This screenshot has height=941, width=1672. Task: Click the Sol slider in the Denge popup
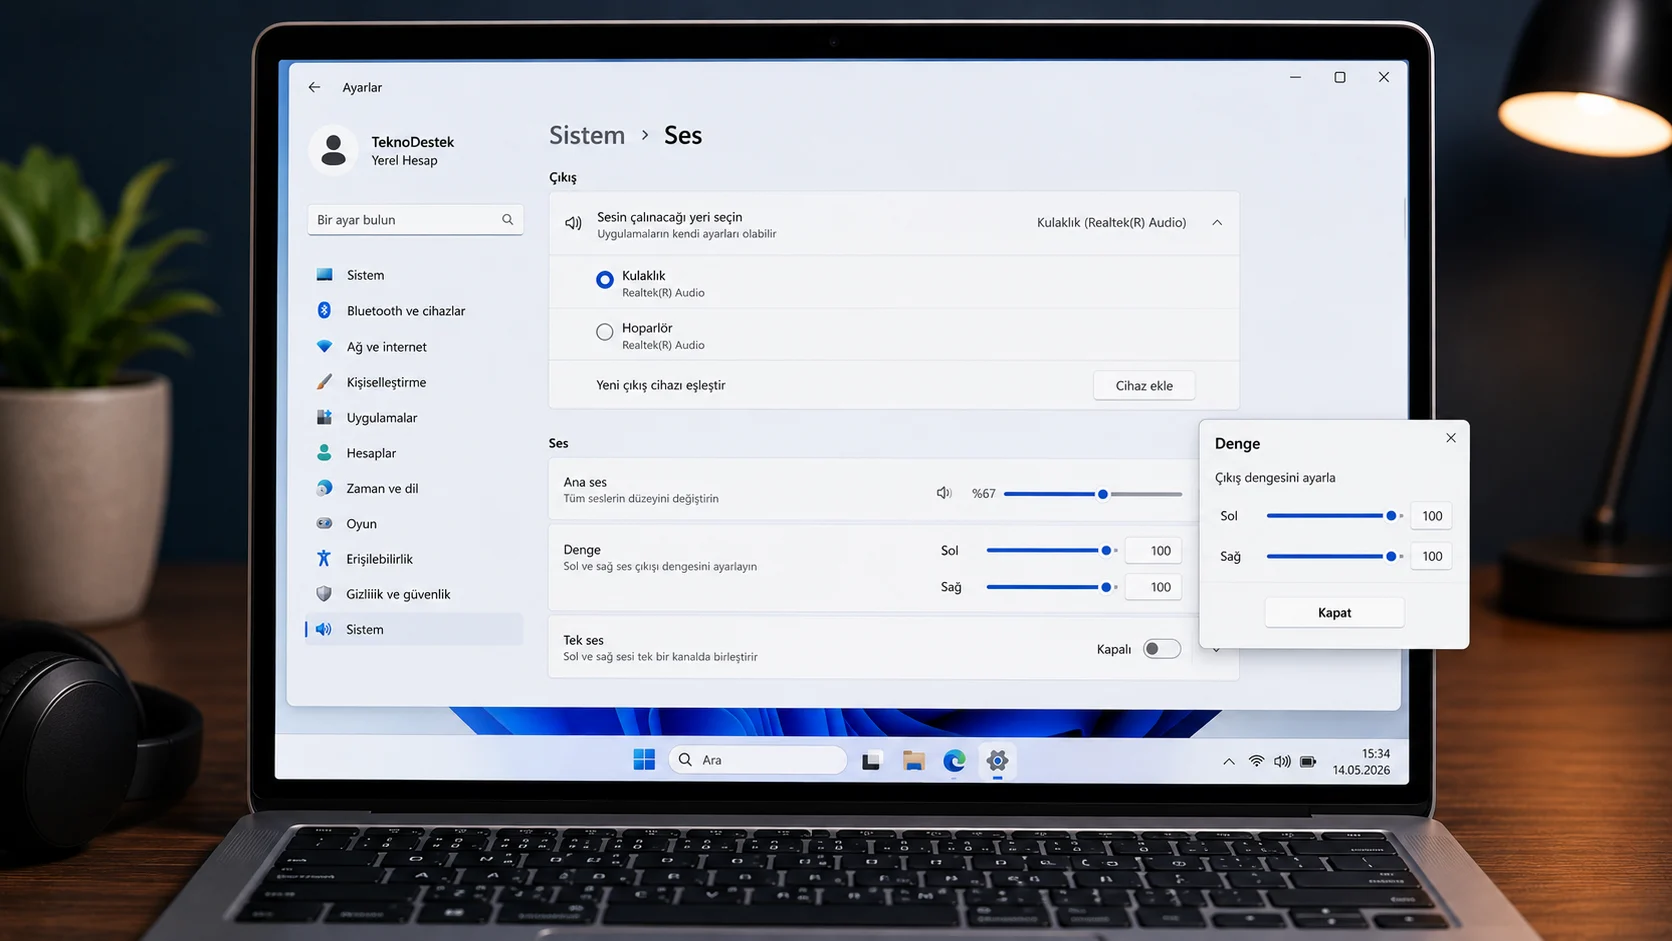[x=1335, y=516]
